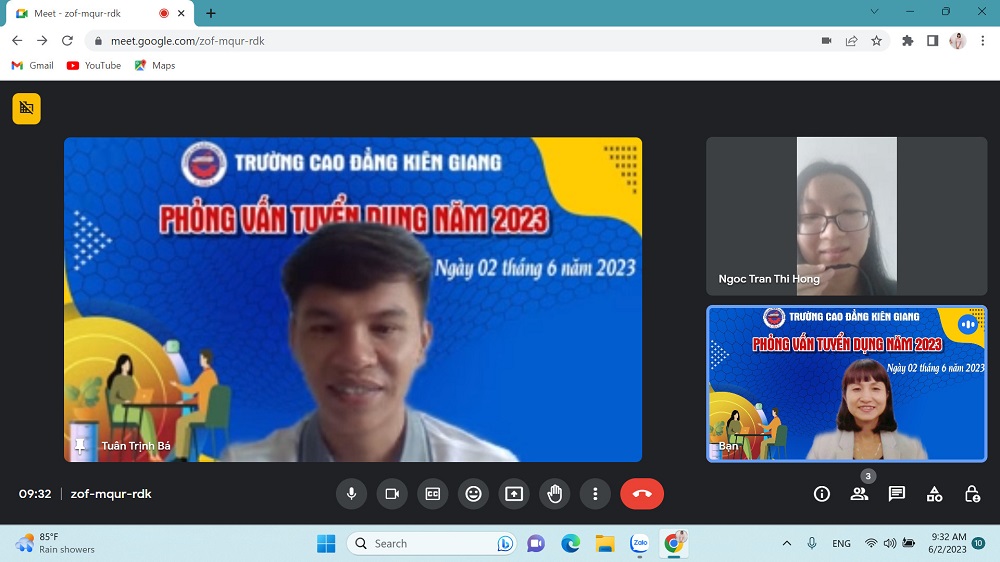Turn off the camera

[392, 493]
